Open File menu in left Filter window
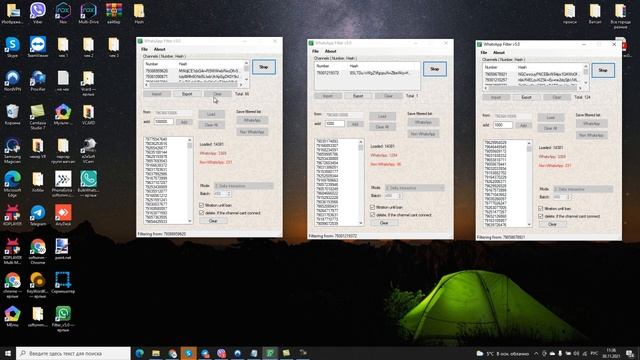 144,49
